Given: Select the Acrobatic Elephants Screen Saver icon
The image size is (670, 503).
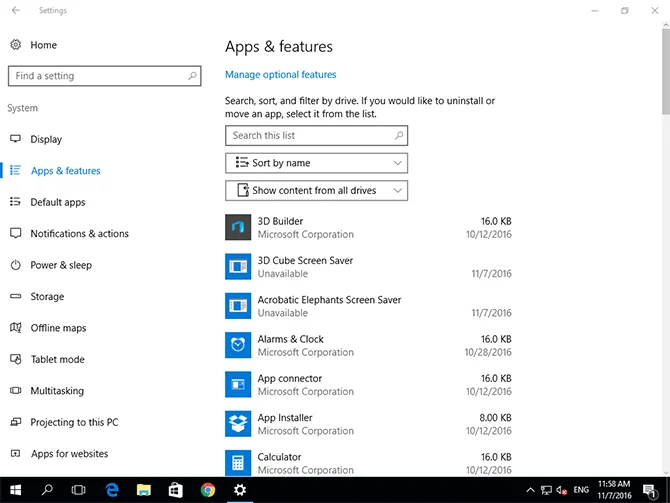Looking at the screenshot, I should 238,306.
